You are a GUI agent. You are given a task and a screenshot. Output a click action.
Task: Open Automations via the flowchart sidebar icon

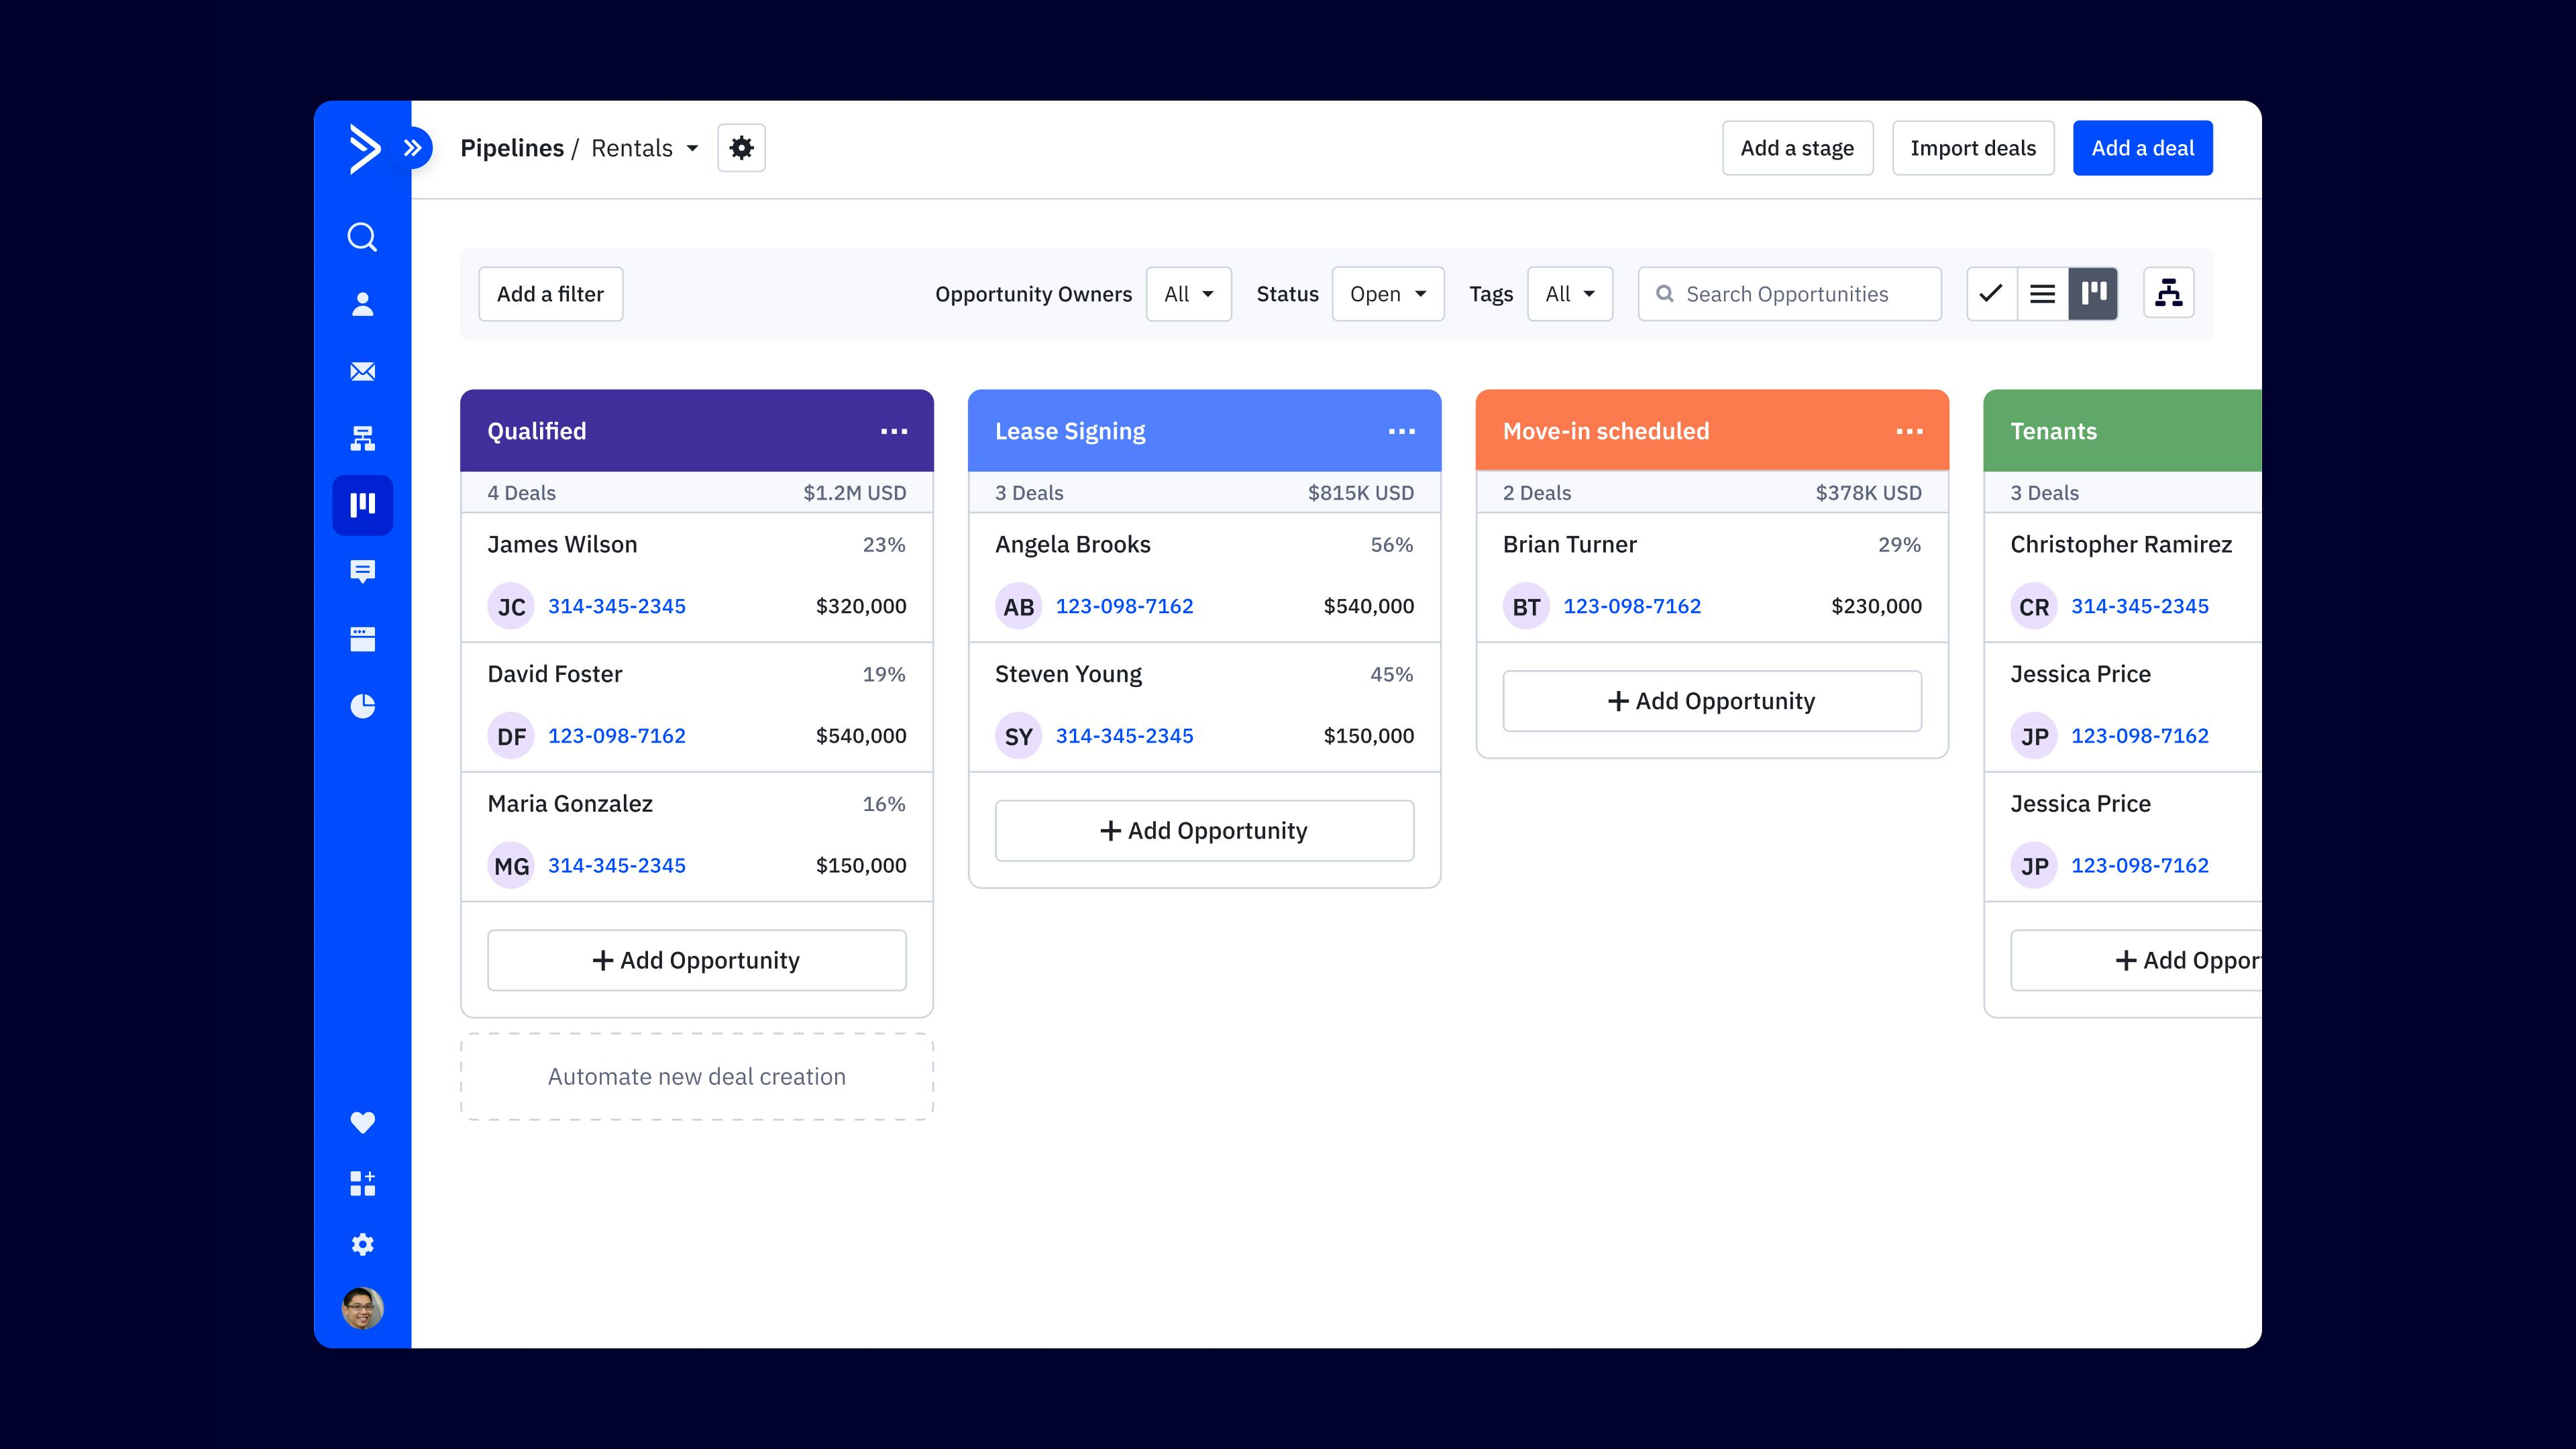(362, 438)
